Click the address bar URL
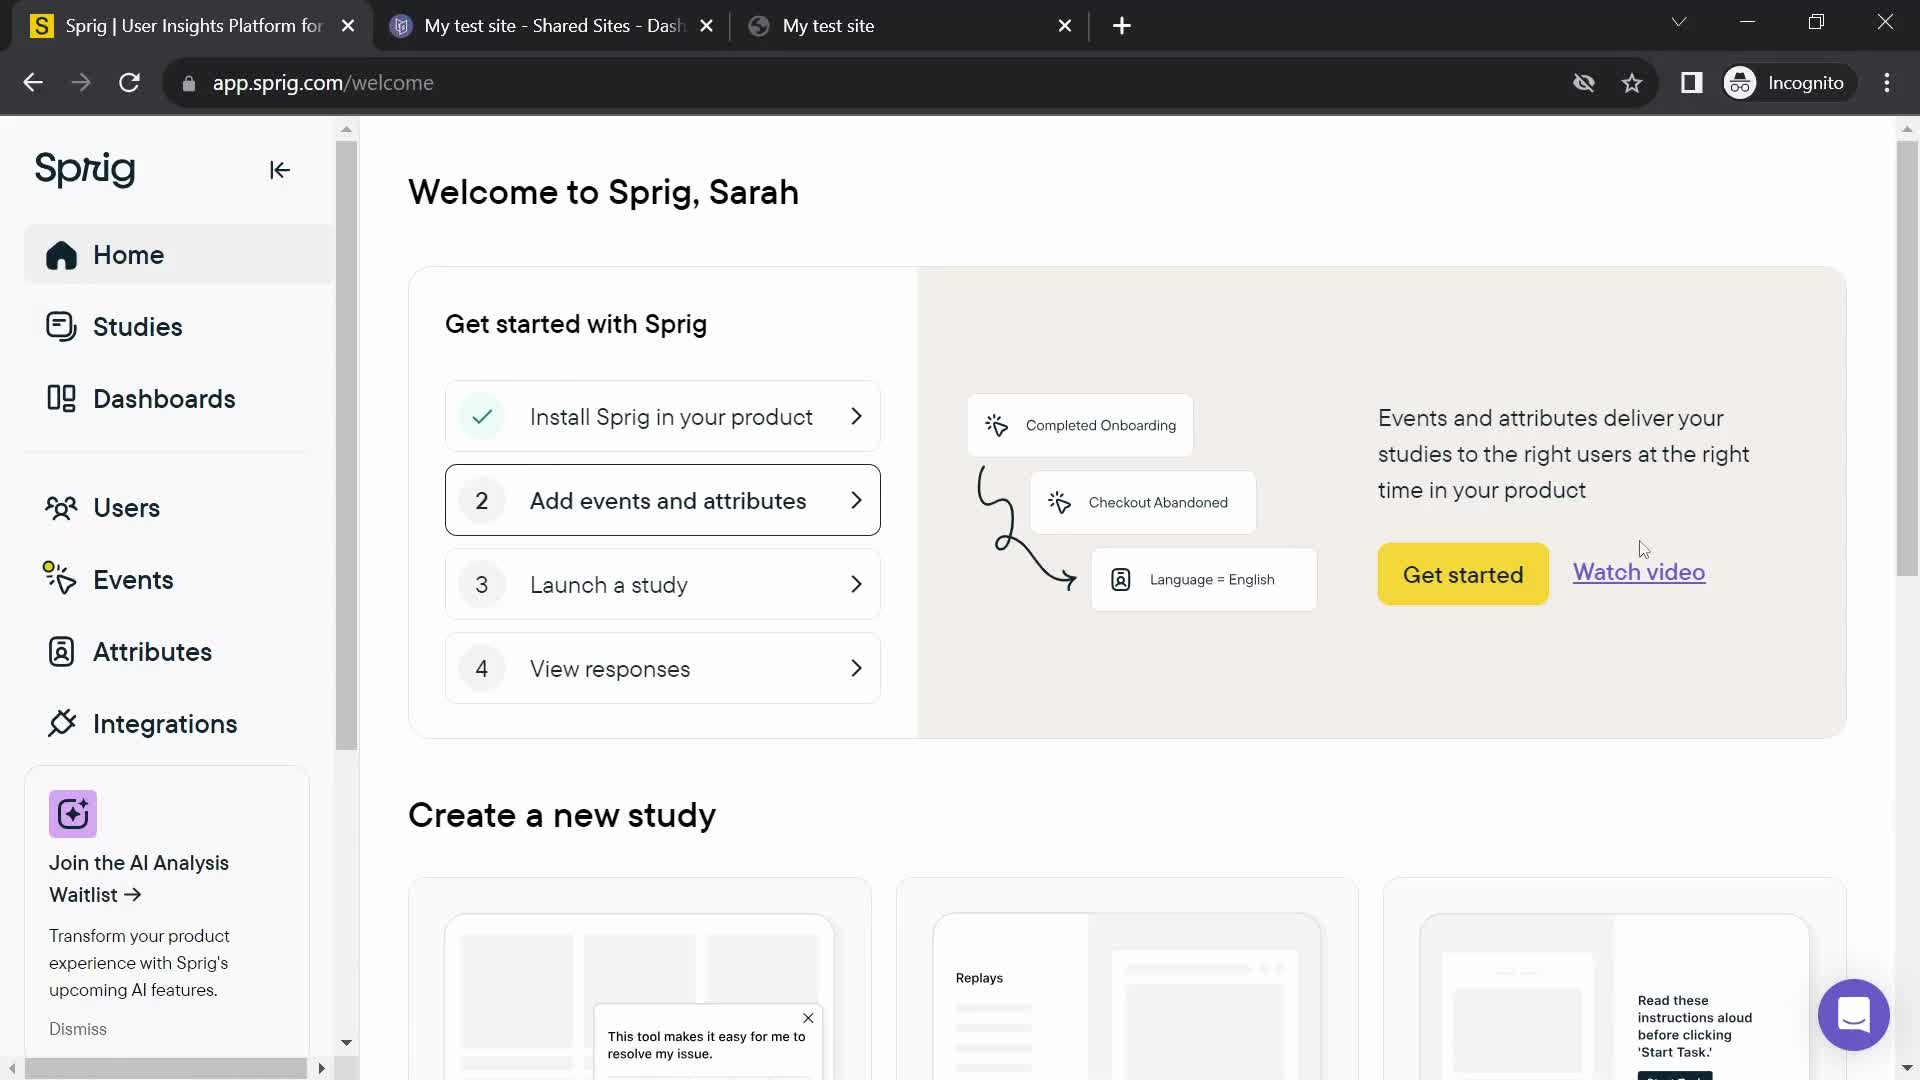This screenshot has height=1080, width=1920. click(x=323, y=83)
